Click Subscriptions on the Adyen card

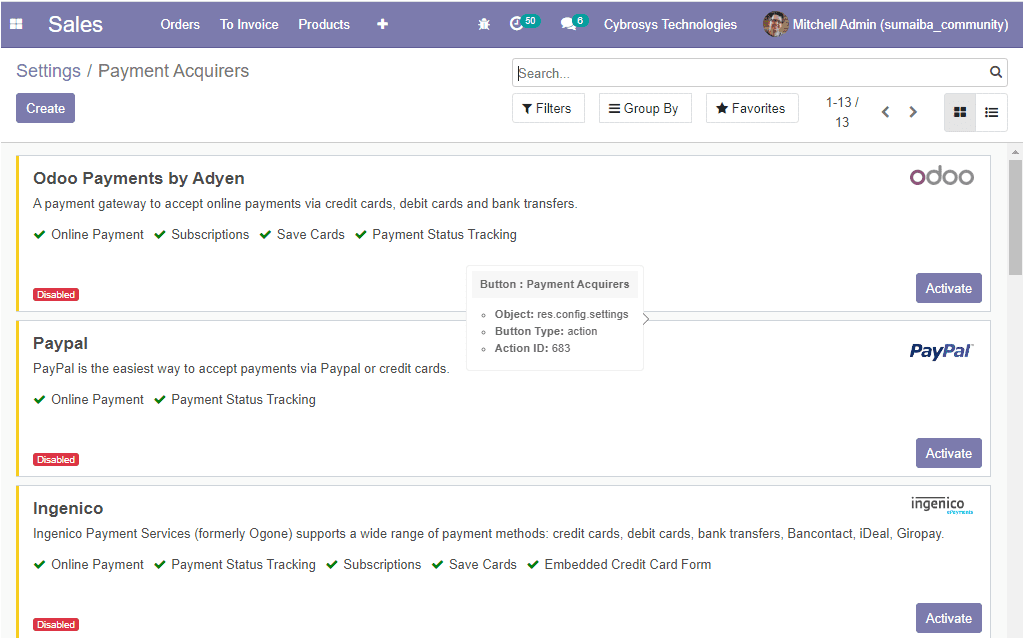pos(210,235)
